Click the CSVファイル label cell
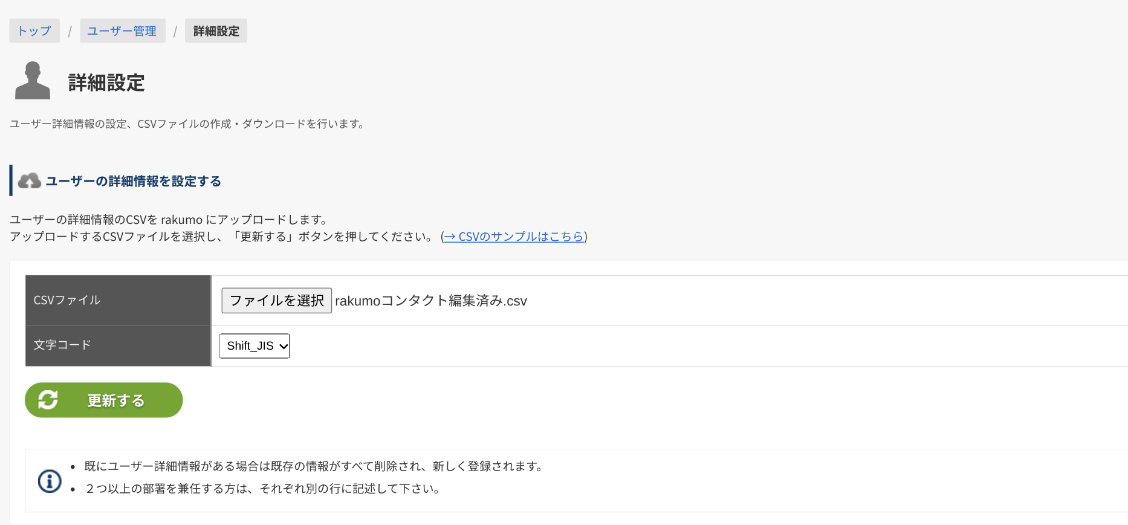Screen dimensions: 1128x525 click(118, 300)
